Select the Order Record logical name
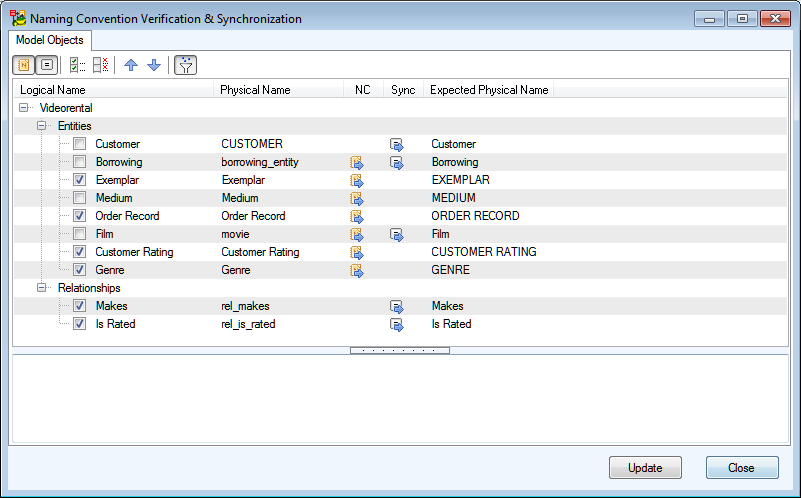Image resolution: width=801 pixels, height=498 pixels. point(127,216)
